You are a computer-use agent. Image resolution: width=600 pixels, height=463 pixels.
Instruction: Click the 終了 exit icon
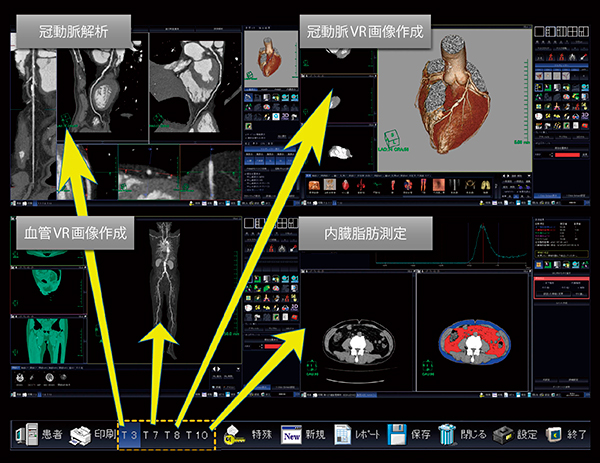click(558, 435)
